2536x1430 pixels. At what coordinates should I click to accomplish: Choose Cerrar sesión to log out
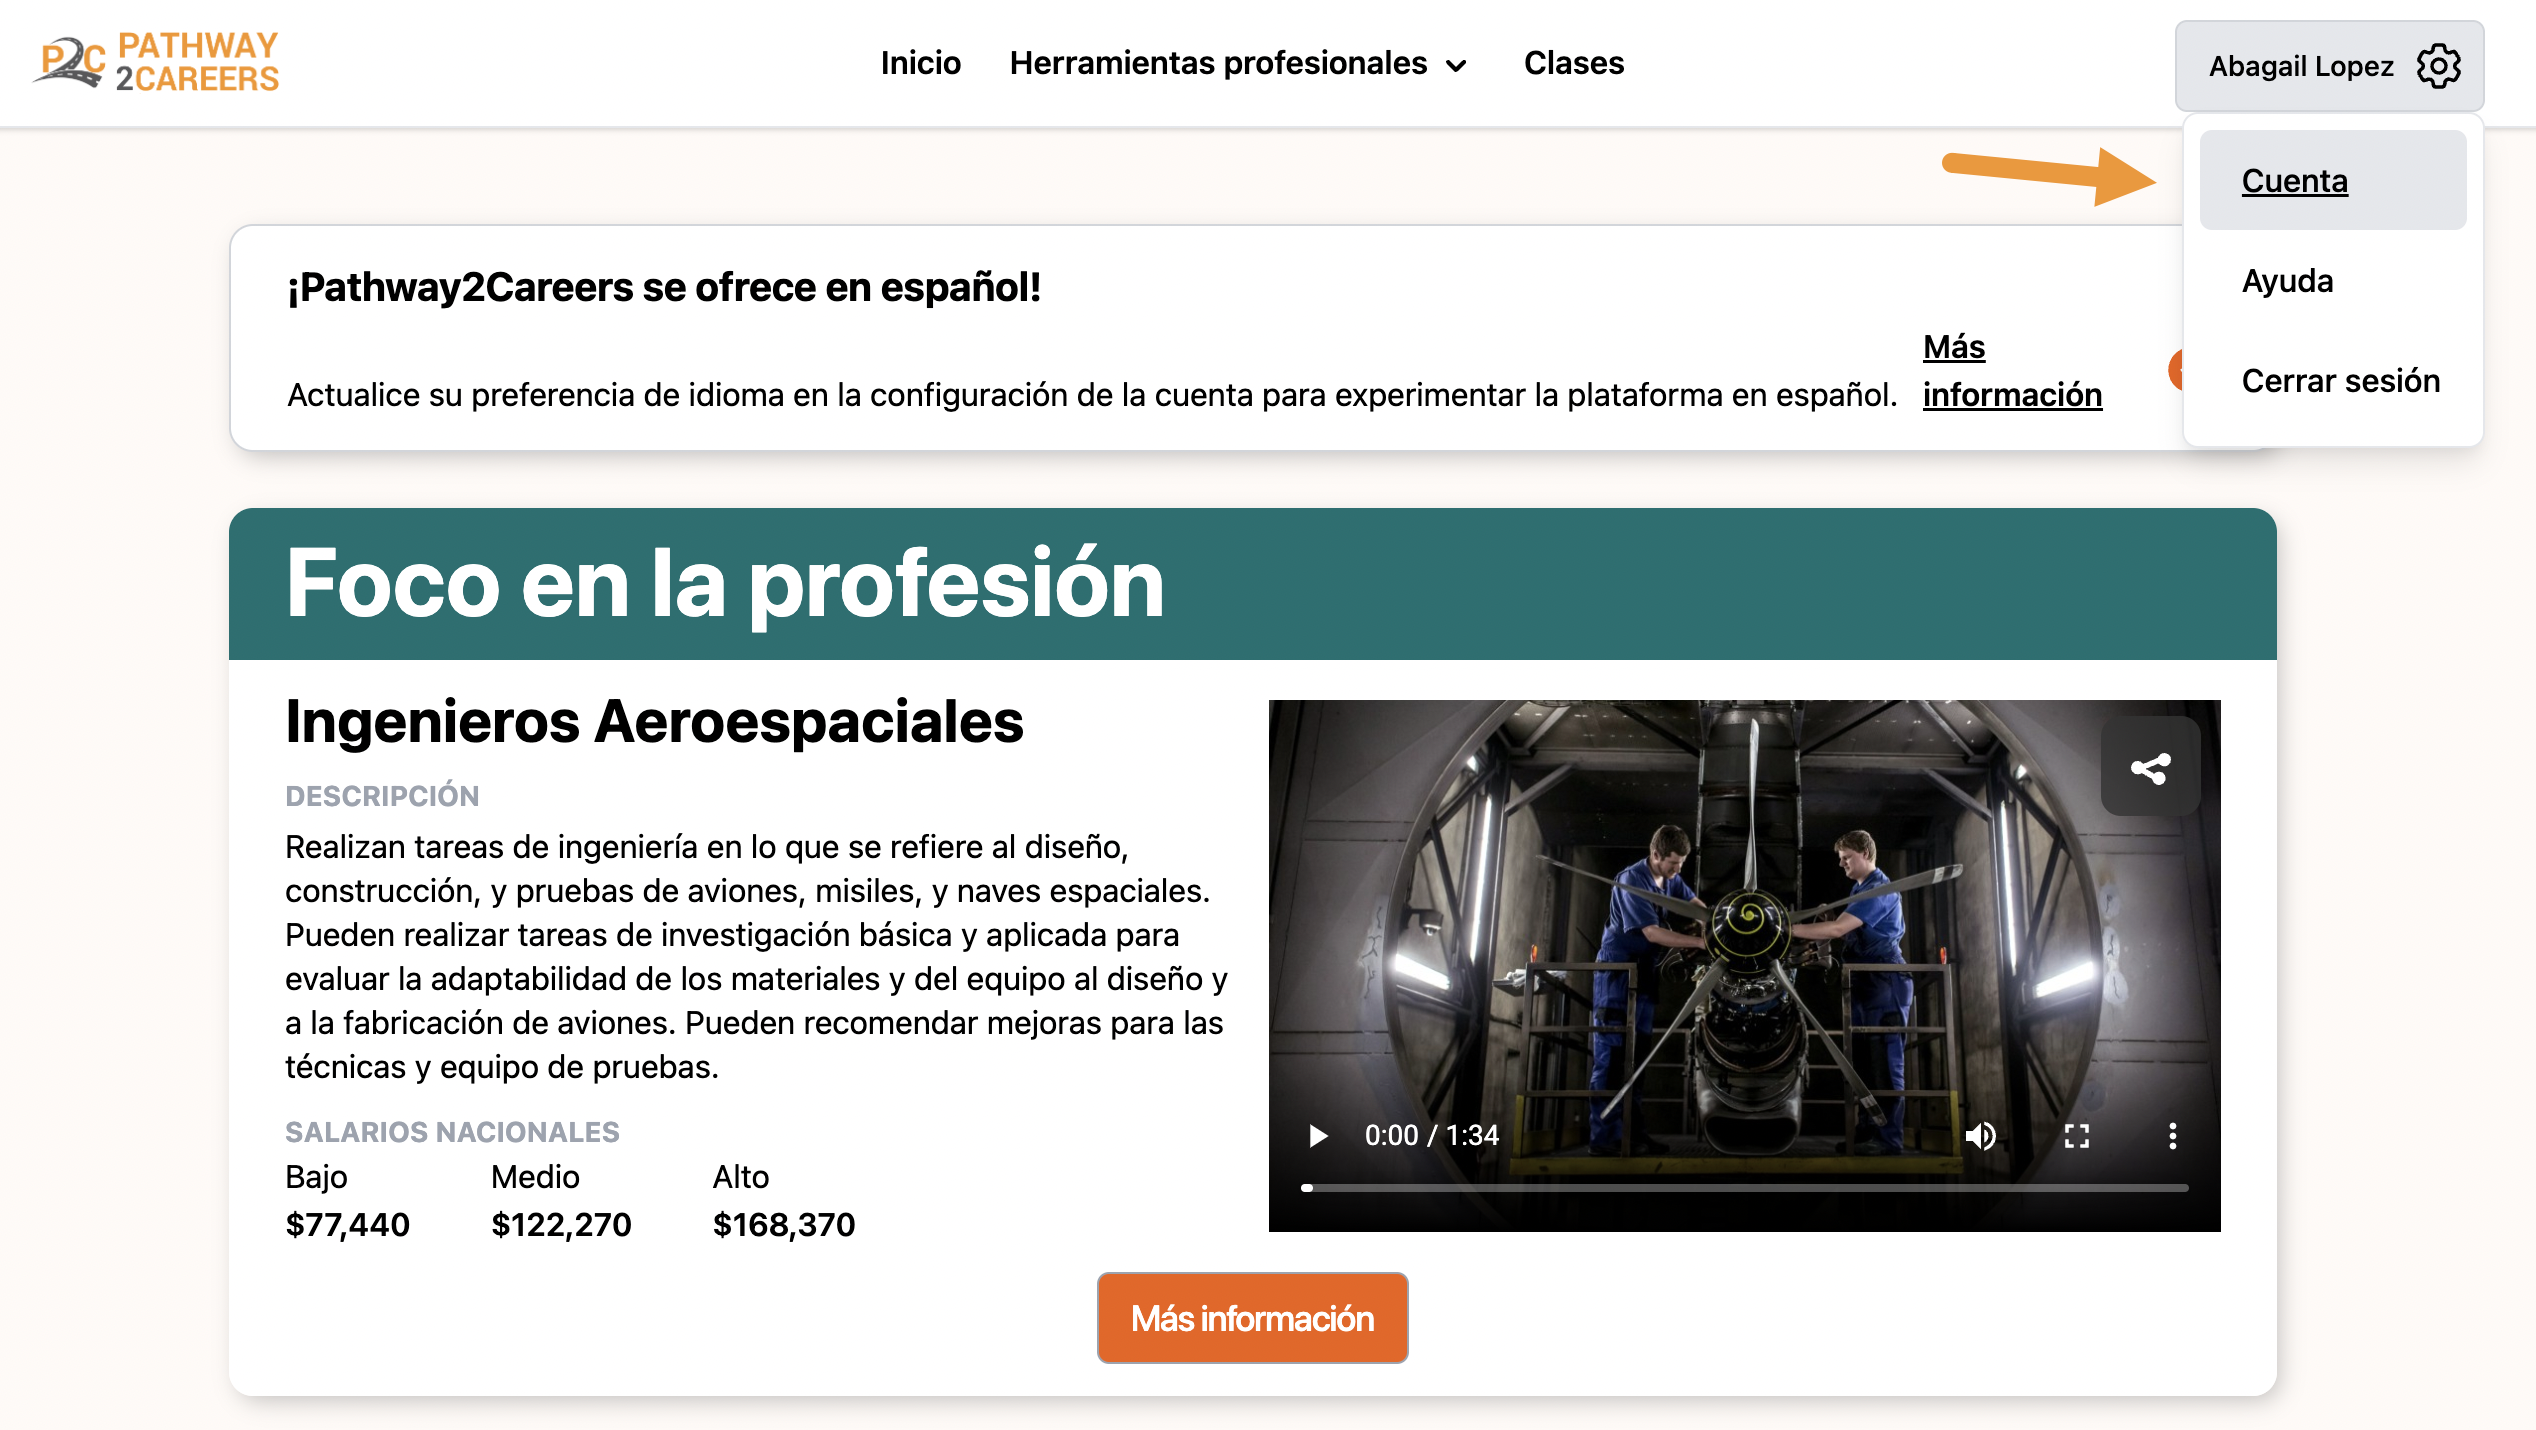tap(2340, 381)
